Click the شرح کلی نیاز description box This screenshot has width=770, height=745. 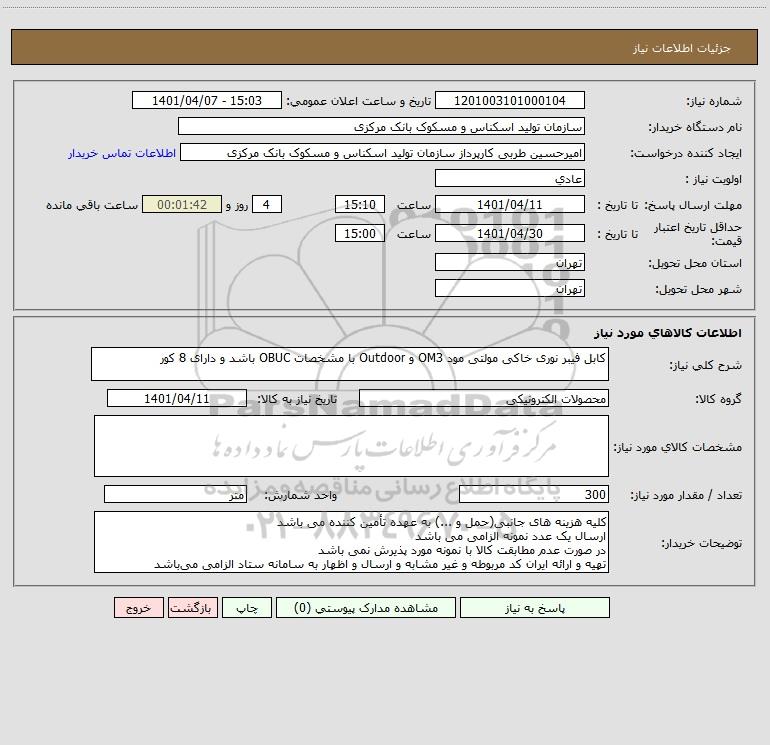click(x=350, y=364)
